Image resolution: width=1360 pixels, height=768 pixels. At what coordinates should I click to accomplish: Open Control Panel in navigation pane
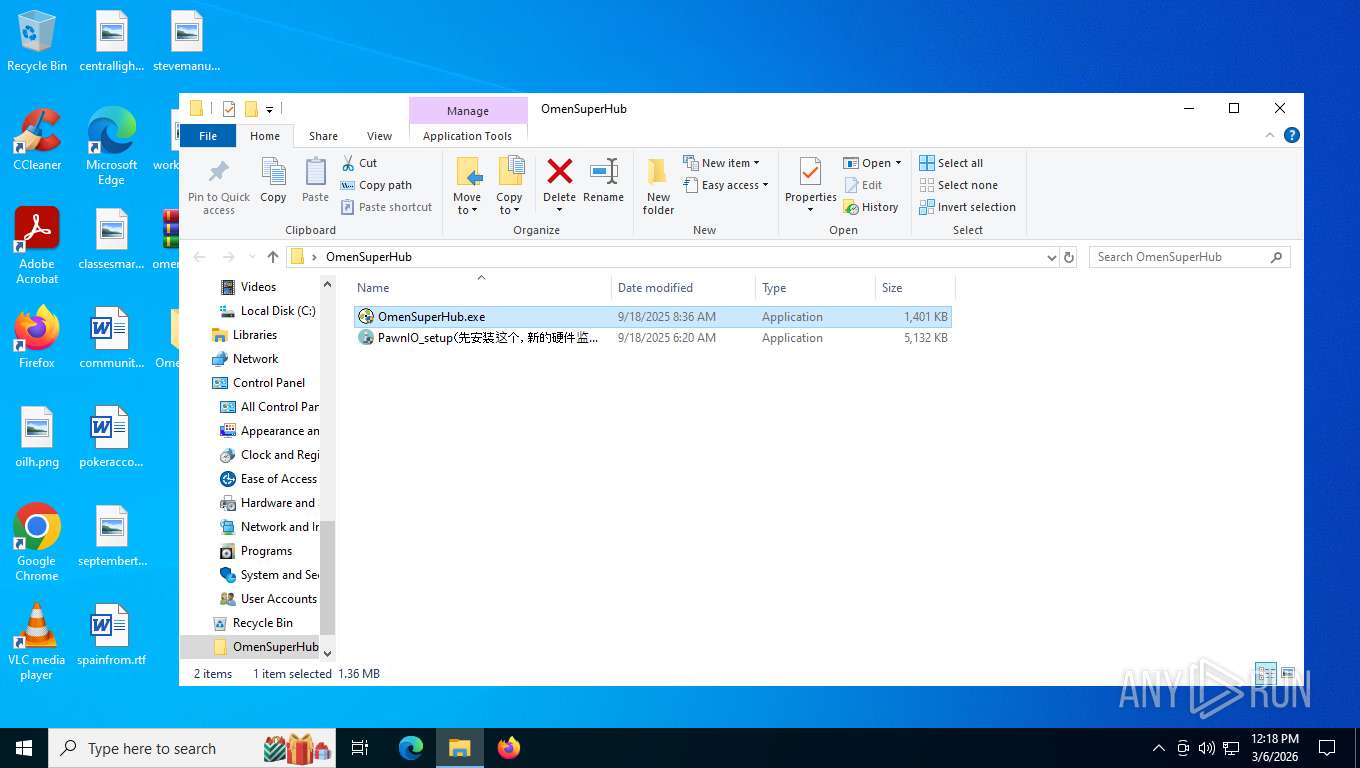click(x=258, y=383)
